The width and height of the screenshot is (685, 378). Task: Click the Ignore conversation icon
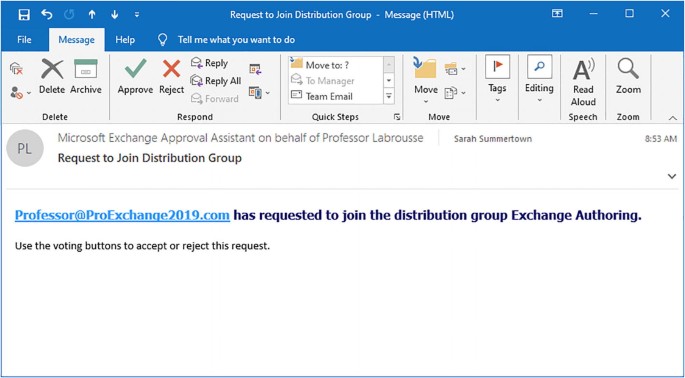point(16,68)
